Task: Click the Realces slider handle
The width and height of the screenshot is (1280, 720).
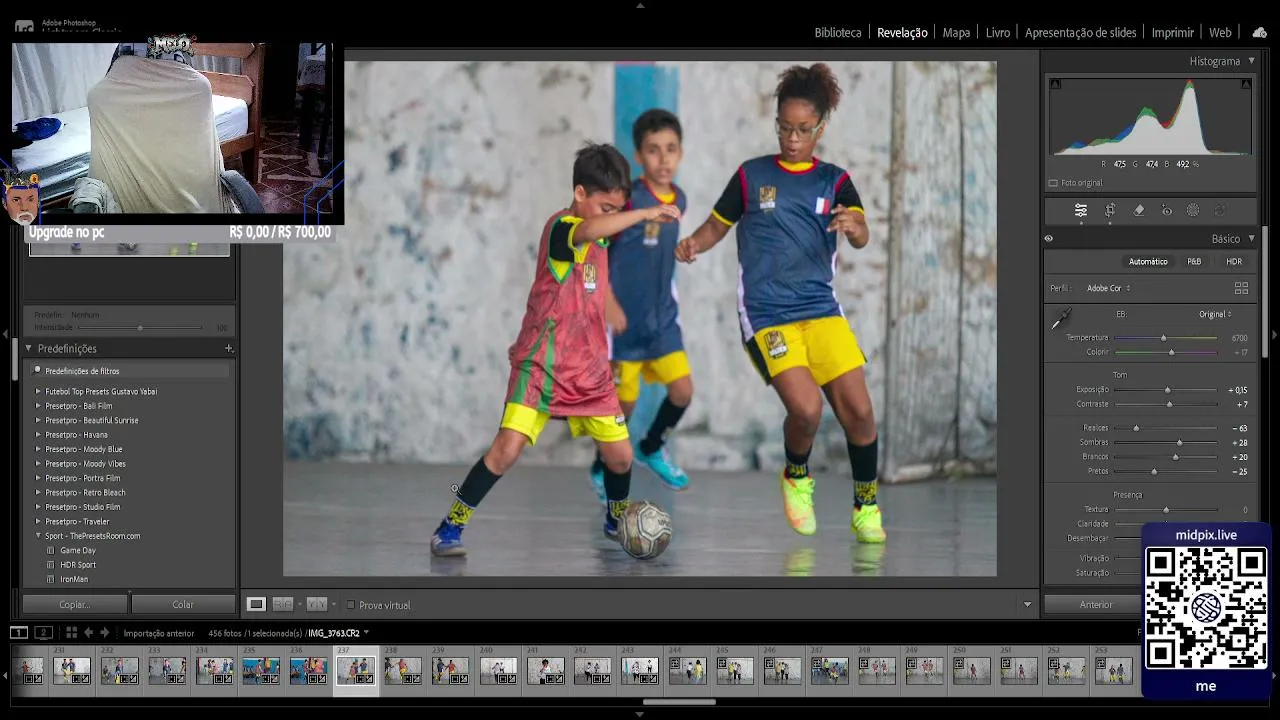Action: tap(1136, 428)
